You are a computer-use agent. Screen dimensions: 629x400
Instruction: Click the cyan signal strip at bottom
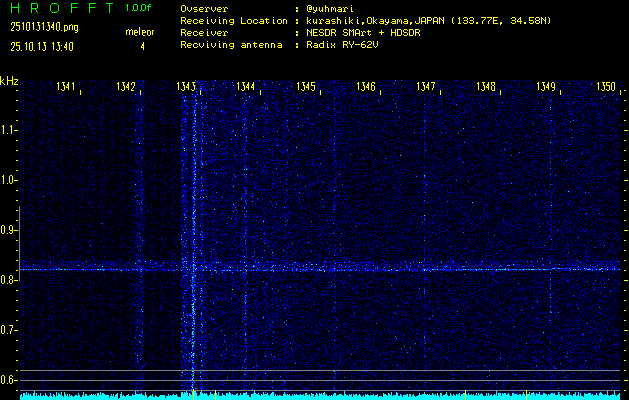tap(320, 395)
